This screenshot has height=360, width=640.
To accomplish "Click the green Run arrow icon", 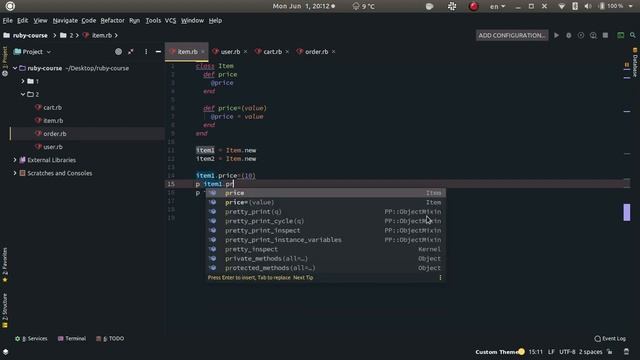I will click(x=556, y=36).
